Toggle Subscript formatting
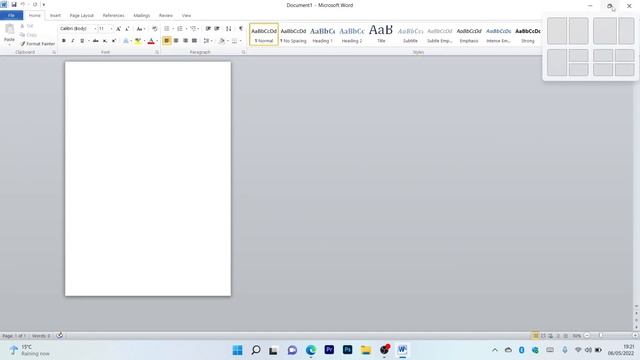This screenshot has height=360, width=640. point(105,41)
